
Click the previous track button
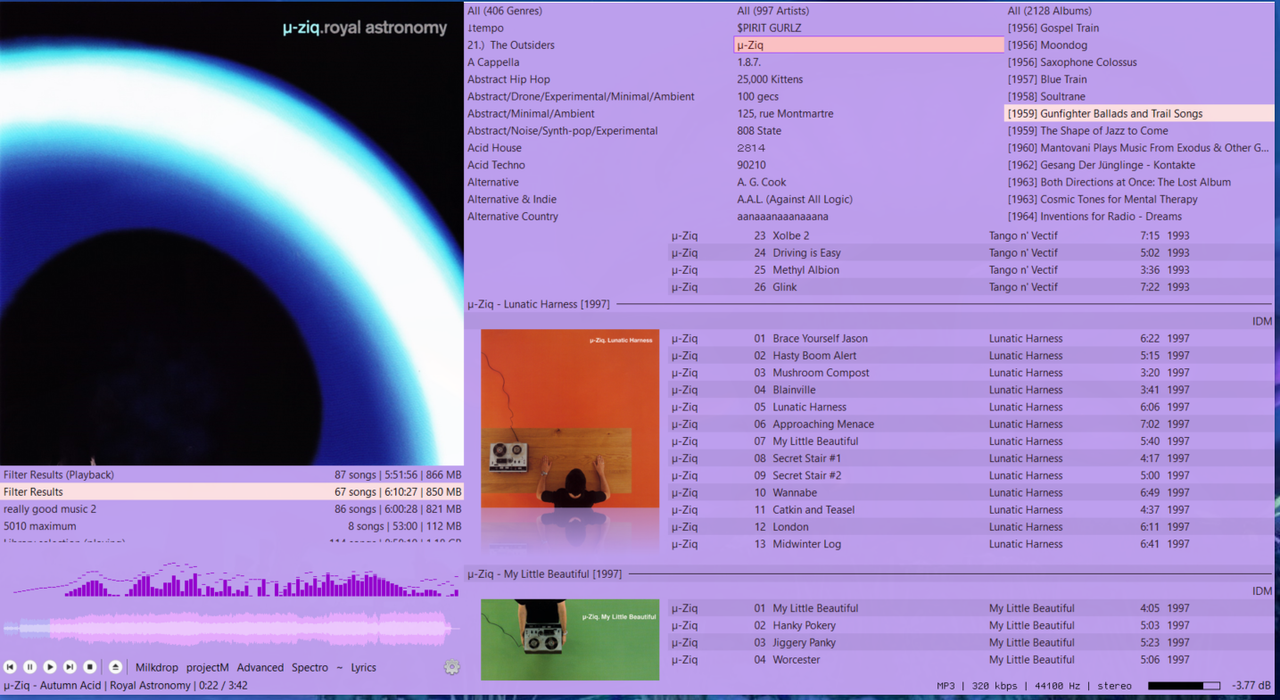(x=10, y=667)
